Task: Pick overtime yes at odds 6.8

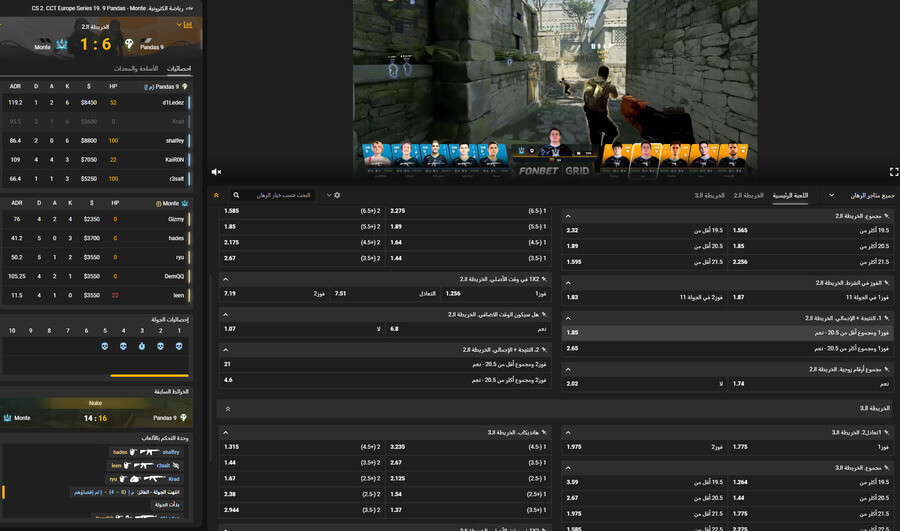Action: pyautogui.click(x=468, y=329)
